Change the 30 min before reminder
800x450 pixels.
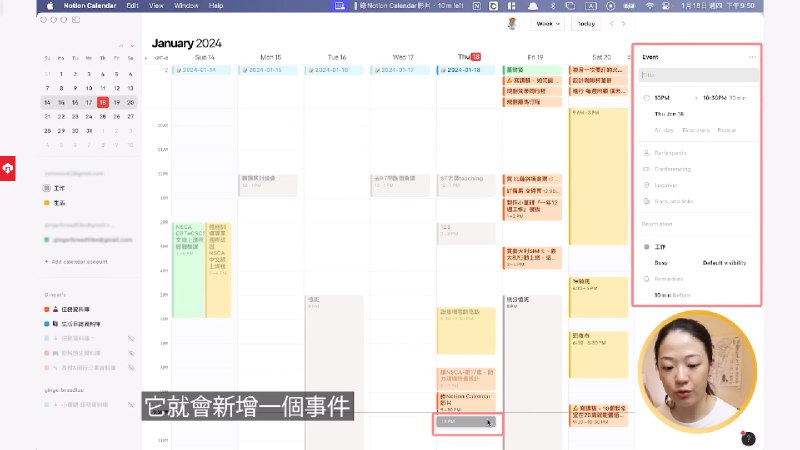[672, 295]
